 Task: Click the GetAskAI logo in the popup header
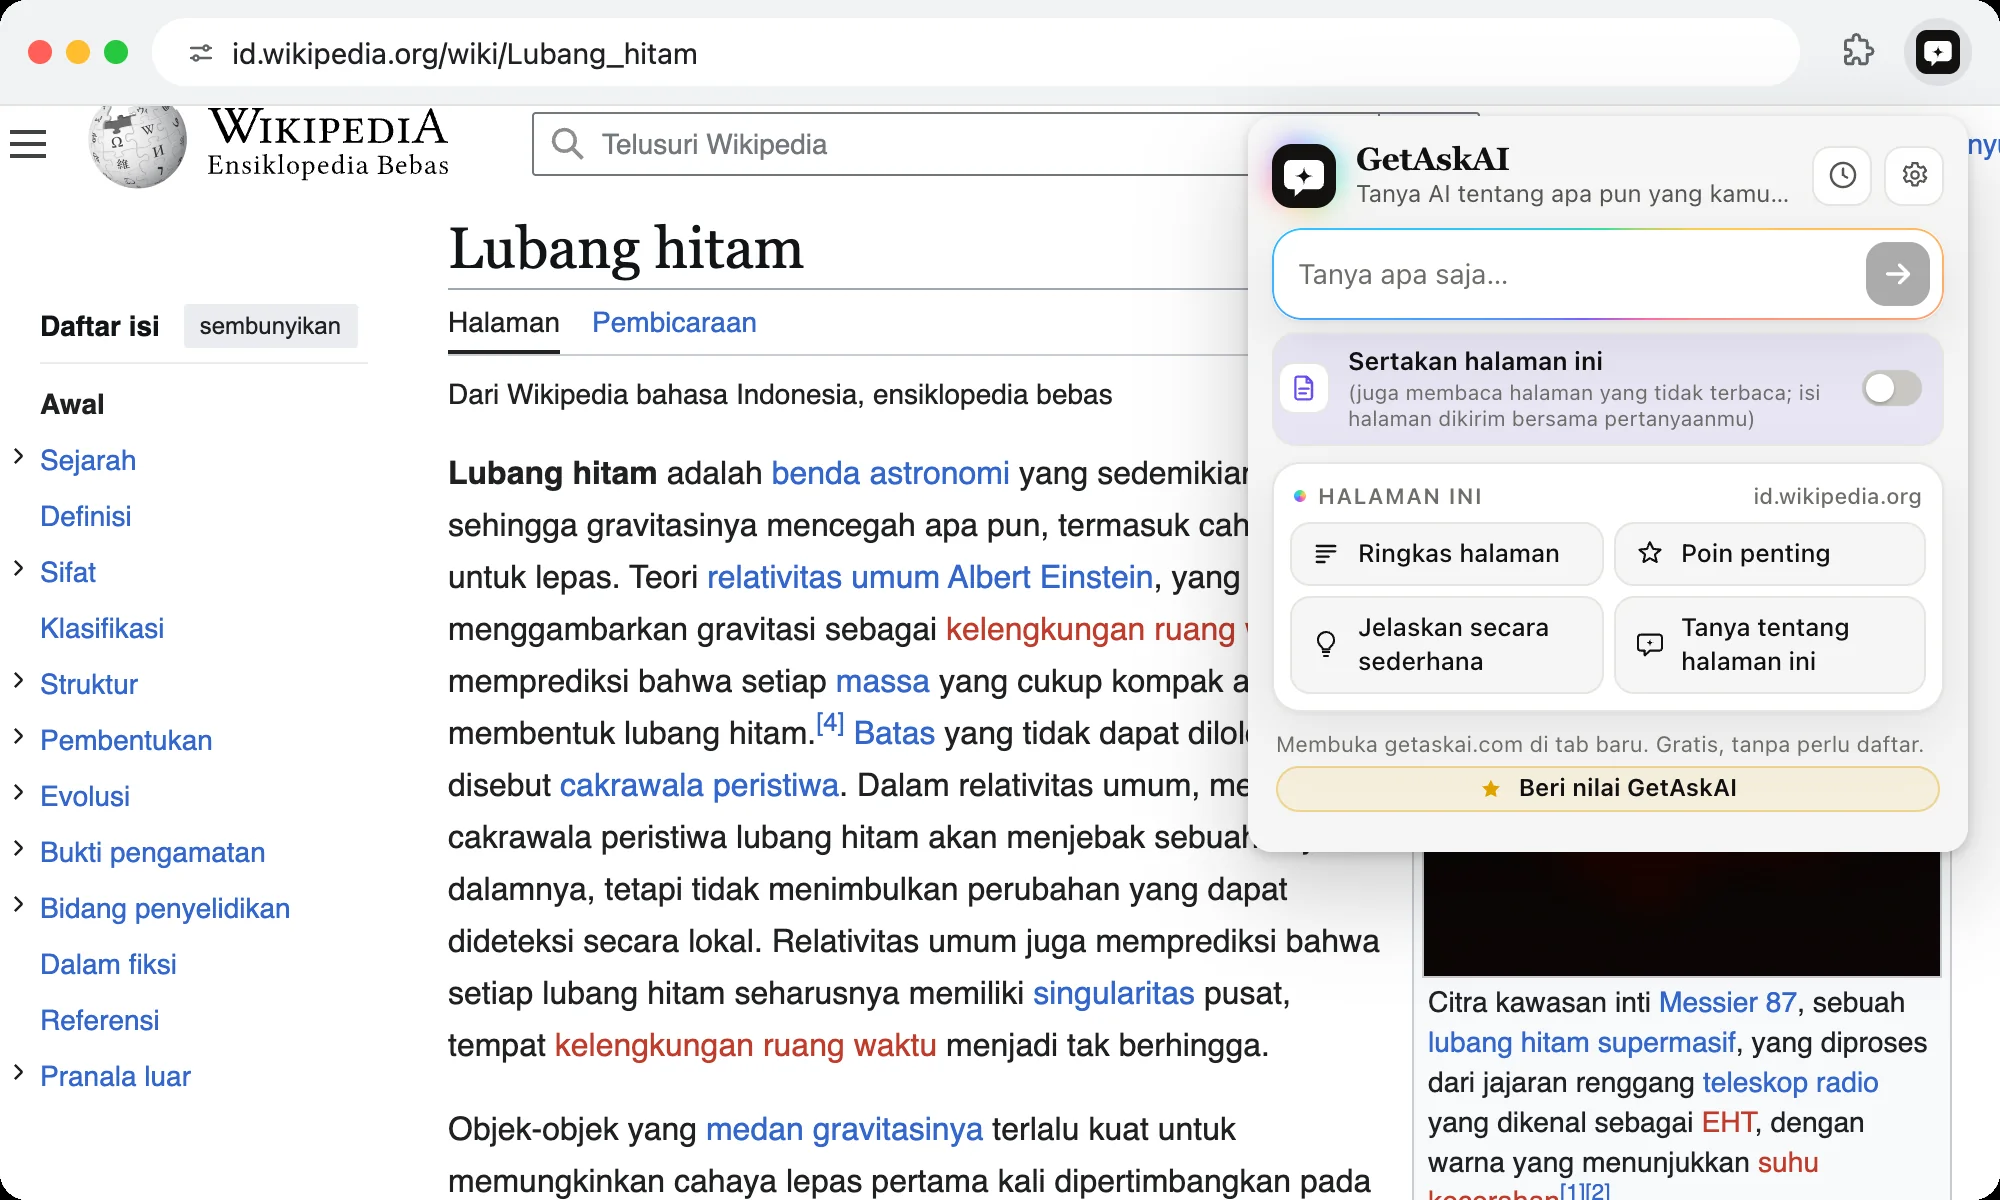1304,175
